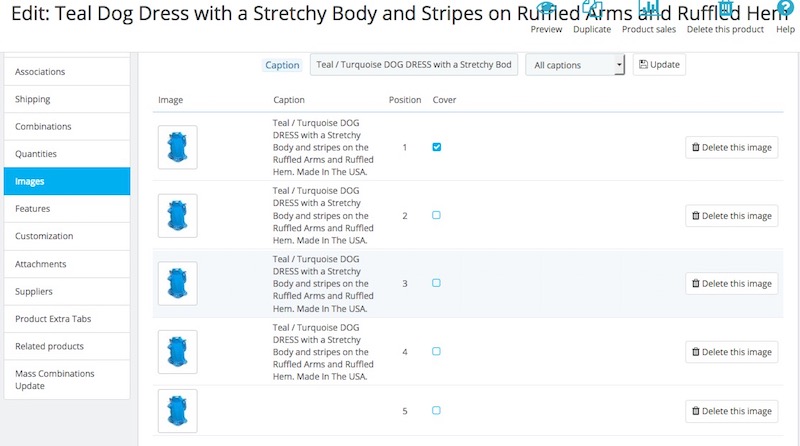
Task: Click the Caption text input field
Action: [414, 65]
